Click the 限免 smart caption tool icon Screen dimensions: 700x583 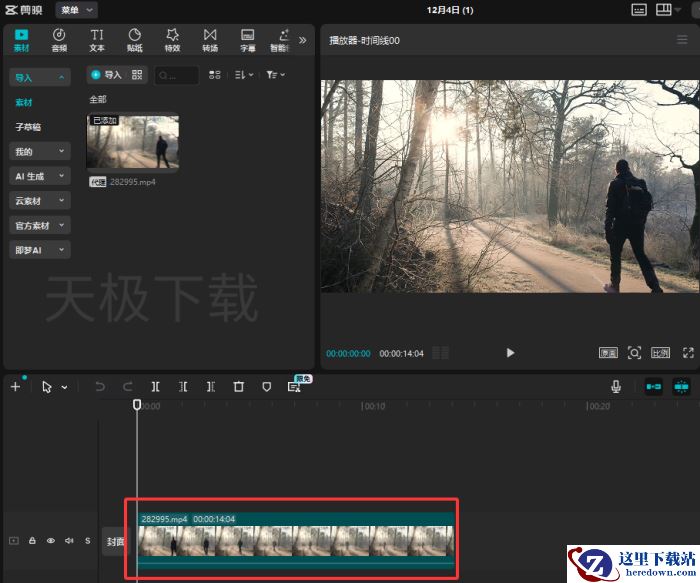[295, 387]
